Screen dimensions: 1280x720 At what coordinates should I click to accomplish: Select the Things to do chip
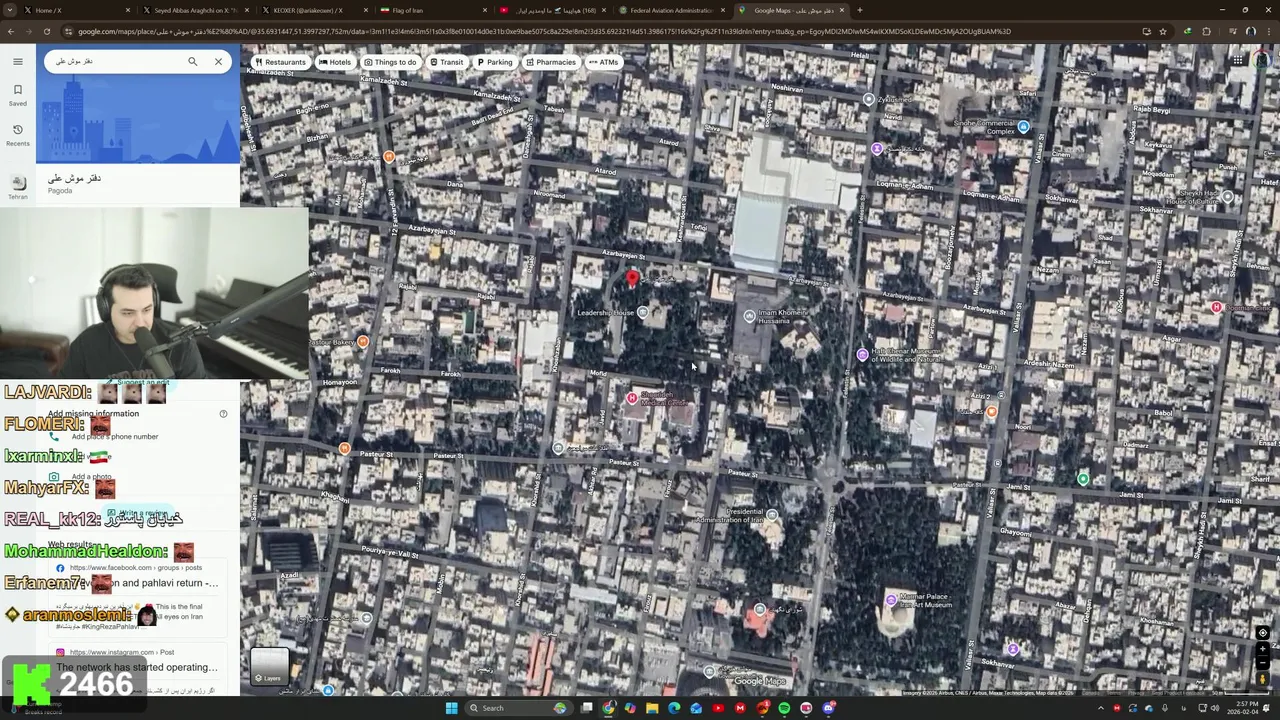tap(390, 62)
